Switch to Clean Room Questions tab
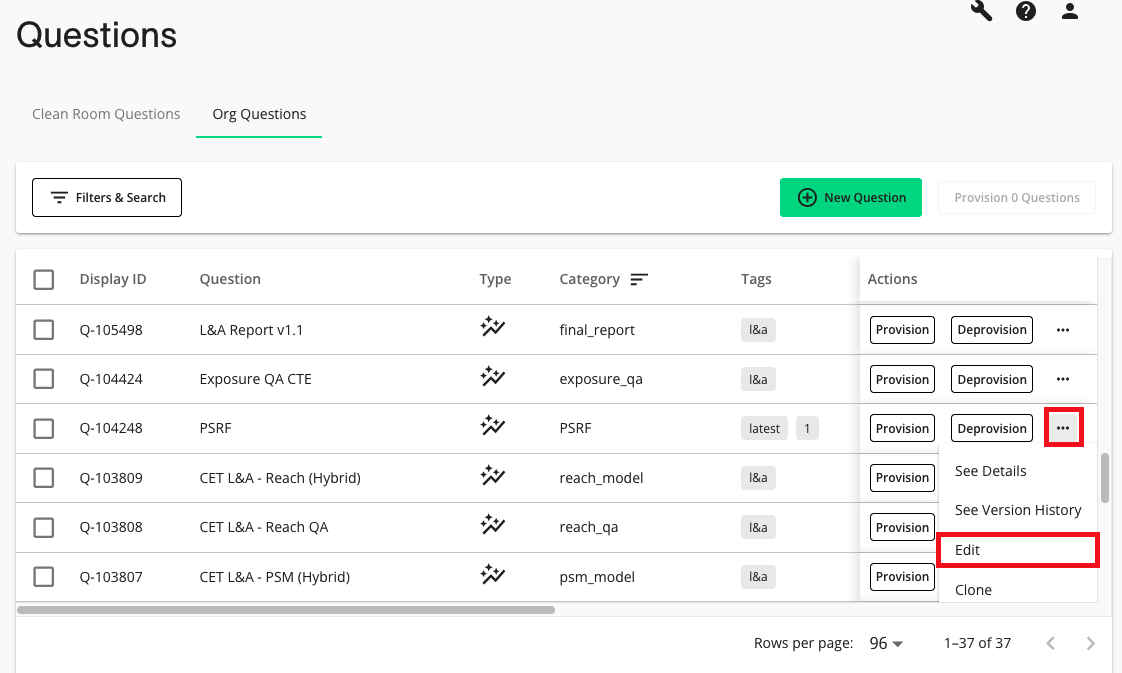 coord(106,114)
